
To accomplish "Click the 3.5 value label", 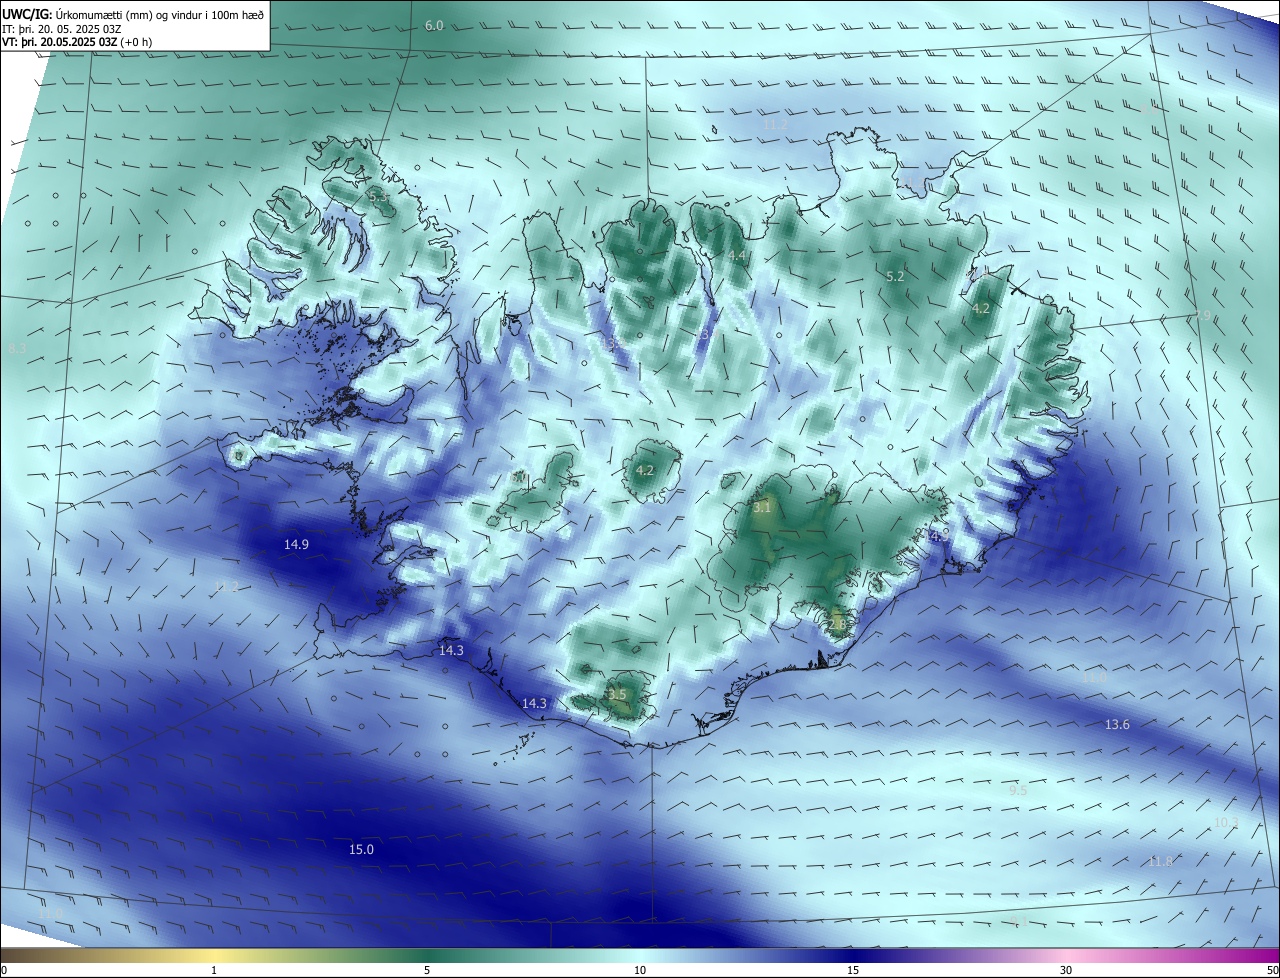I will [x=616, y=694].
